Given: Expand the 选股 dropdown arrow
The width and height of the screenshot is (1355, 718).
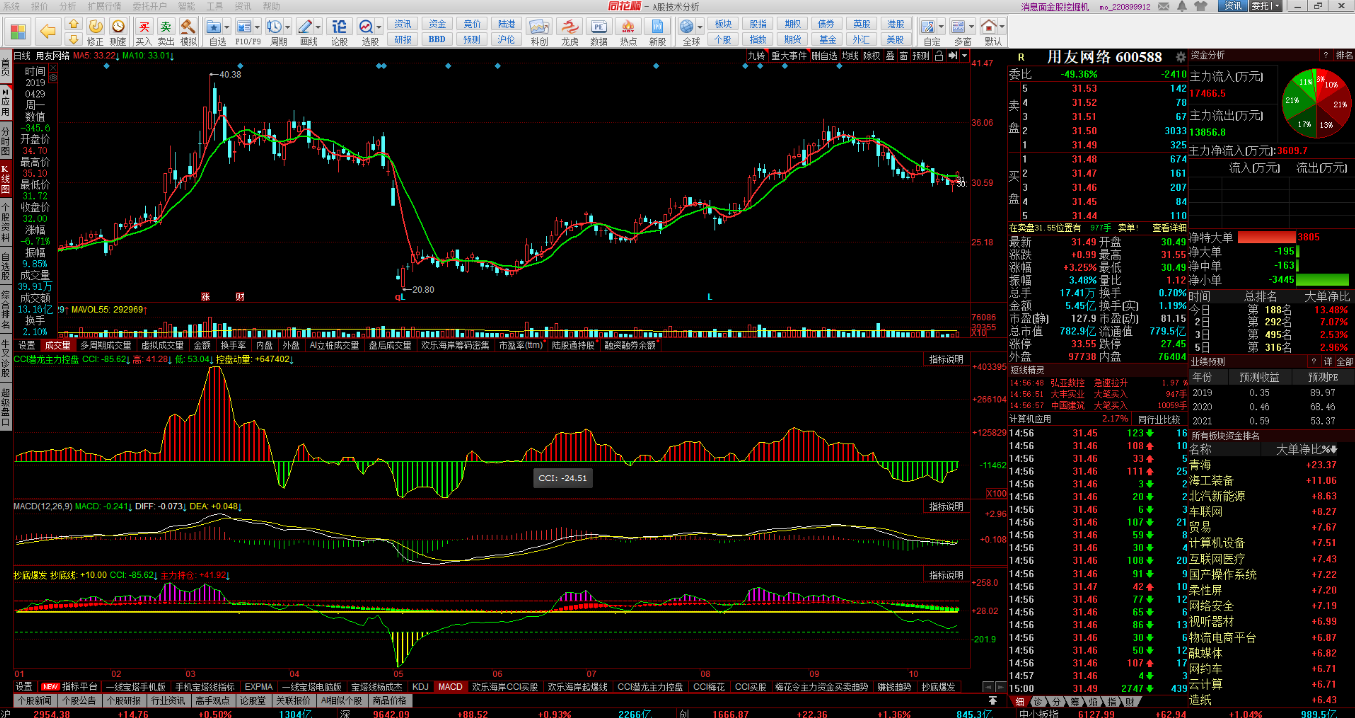Looking at the screenshot, I should pos(377,27).
